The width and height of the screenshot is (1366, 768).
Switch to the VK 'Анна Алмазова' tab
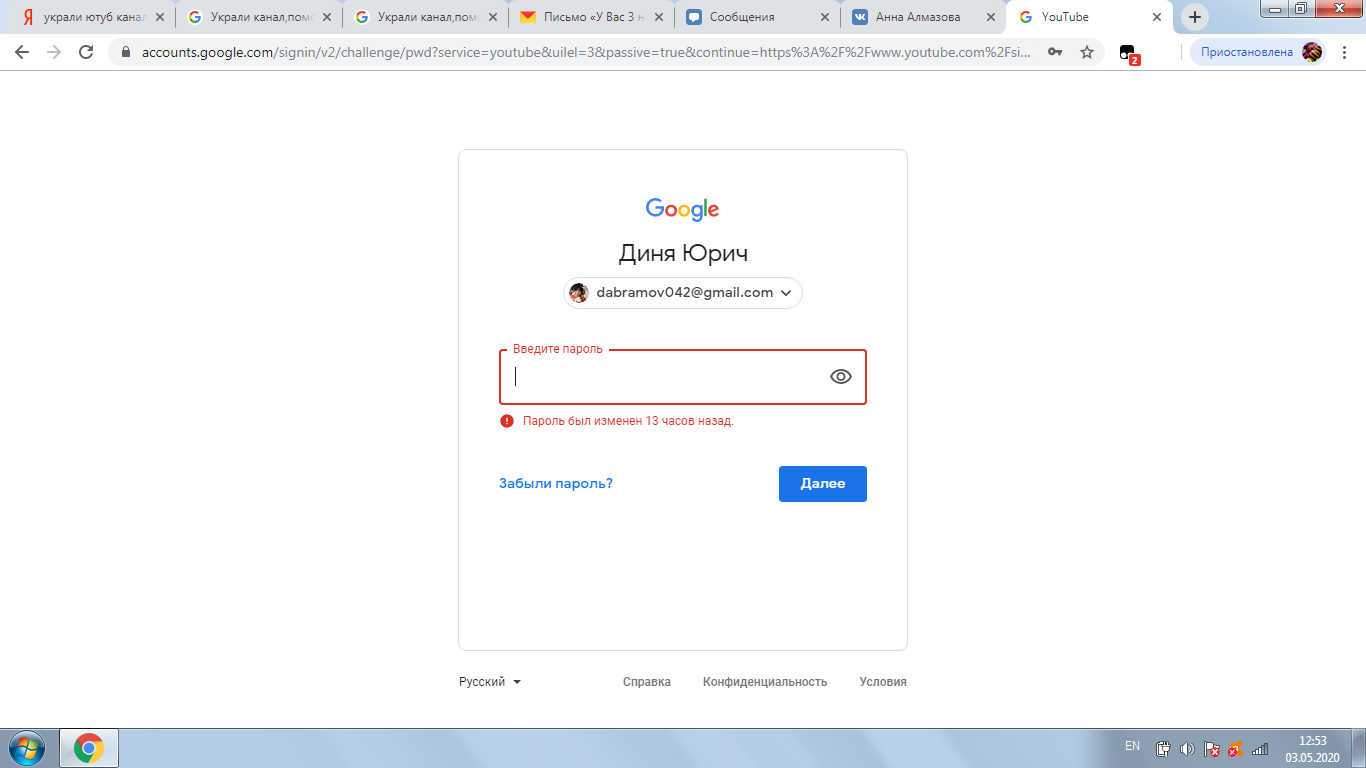click(x=922, y=17)
